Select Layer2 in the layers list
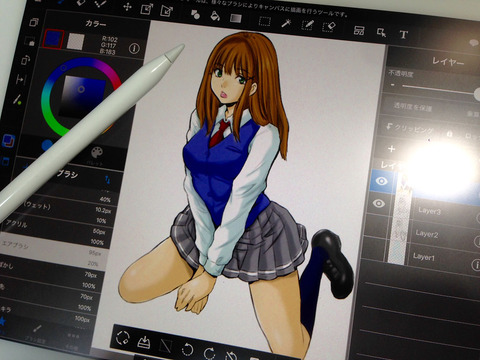The width and height of the screenshot is (480, 360). (x=427, y=234)
